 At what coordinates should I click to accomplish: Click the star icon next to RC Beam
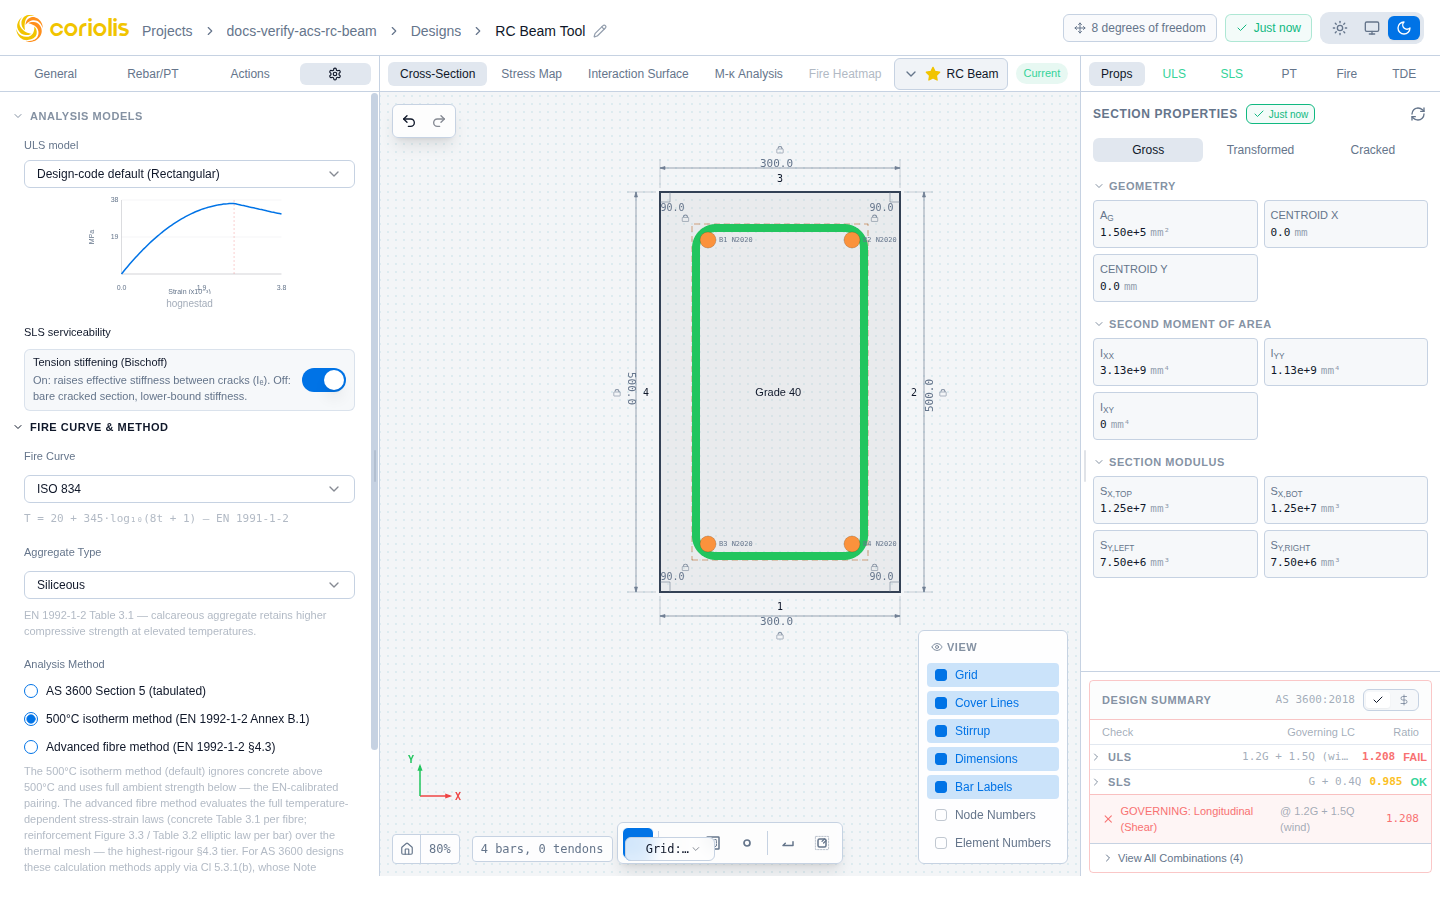click(933, 74)
